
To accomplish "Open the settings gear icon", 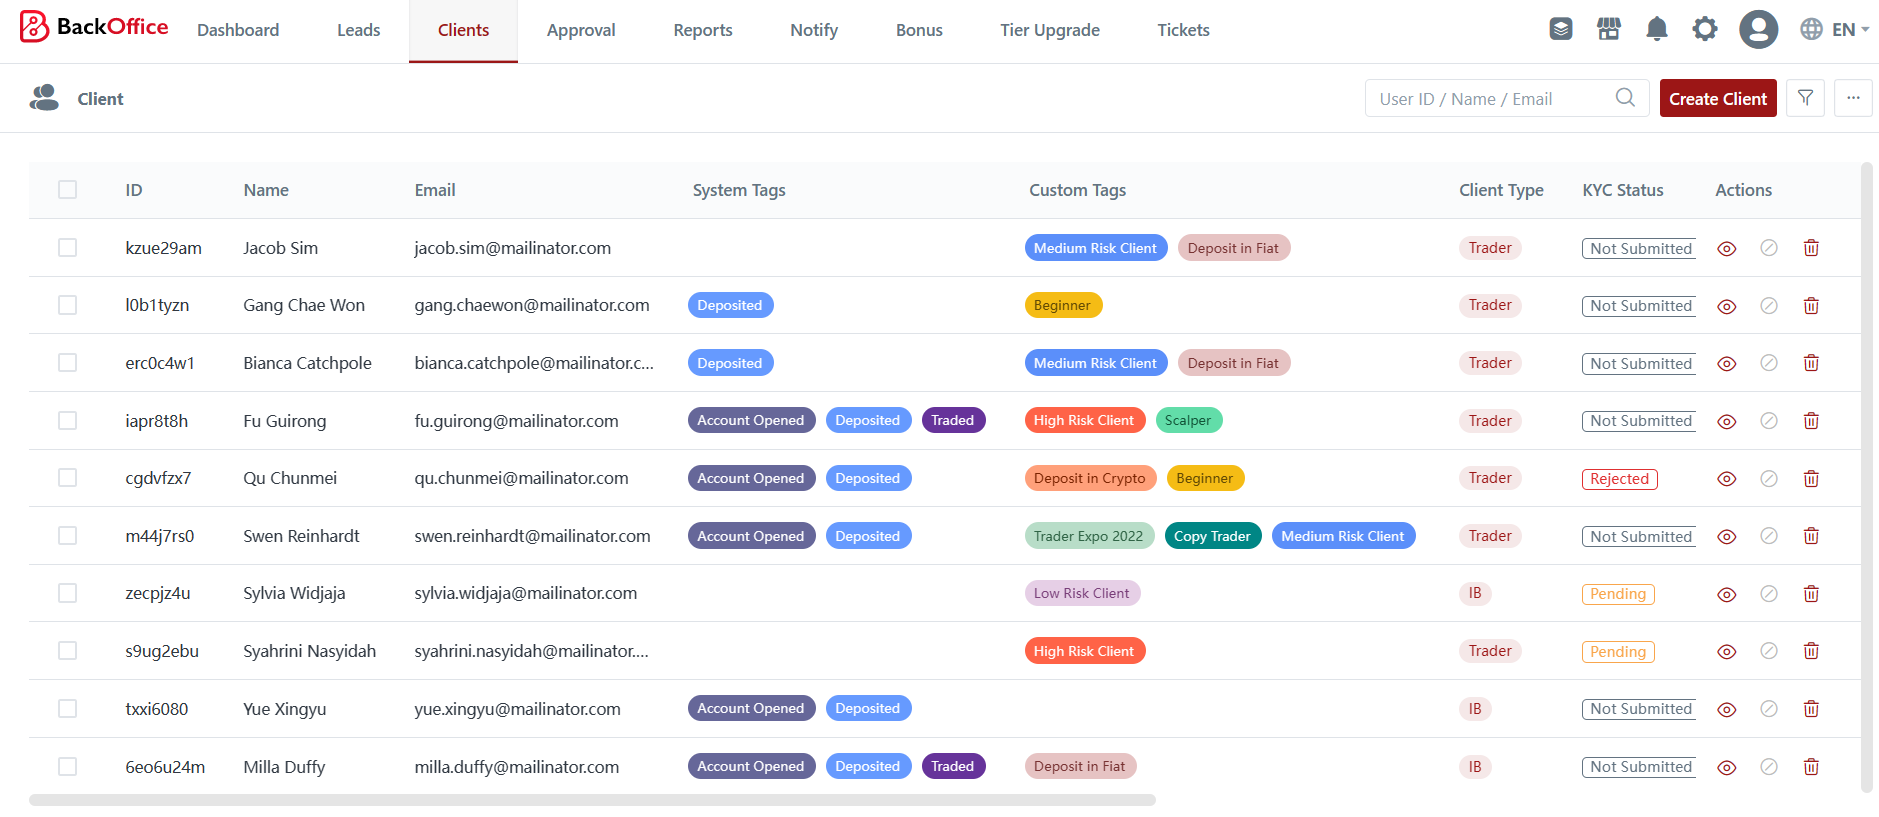I will point(1705,29).
